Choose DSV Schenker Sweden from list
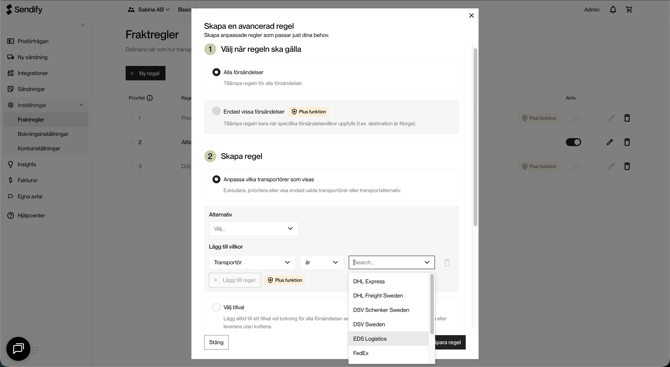 pyautogui.click(x=389, y=310)
